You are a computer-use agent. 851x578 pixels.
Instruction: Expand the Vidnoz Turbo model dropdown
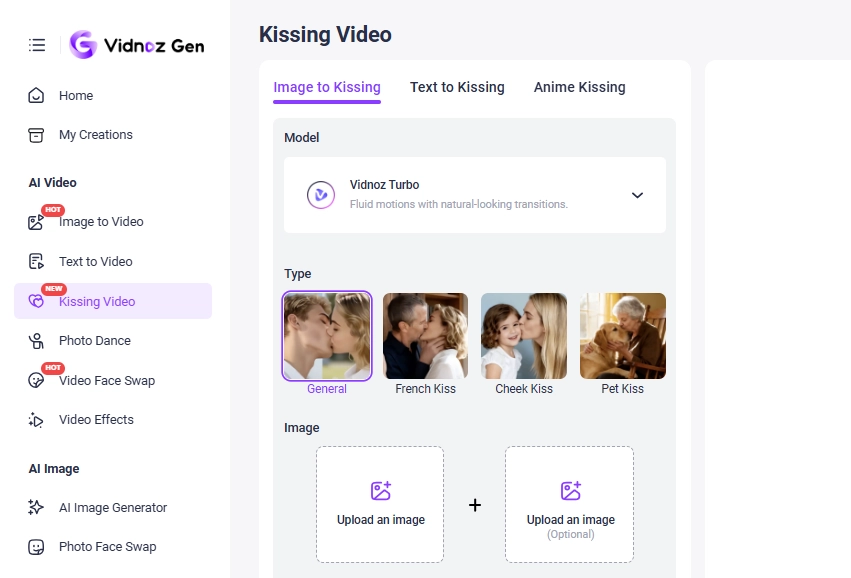(637, 195)
